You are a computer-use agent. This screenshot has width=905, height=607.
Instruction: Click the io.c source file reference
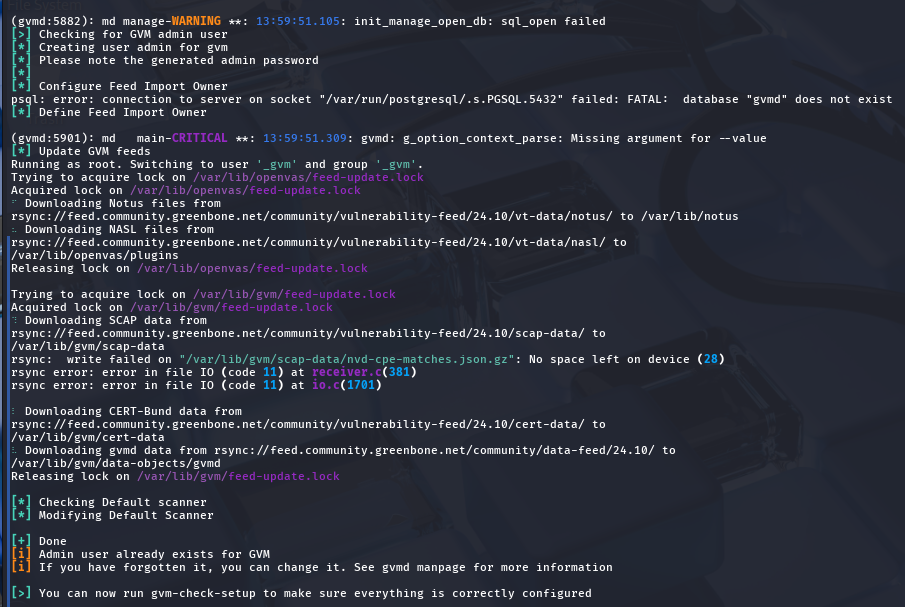[326, 385]
